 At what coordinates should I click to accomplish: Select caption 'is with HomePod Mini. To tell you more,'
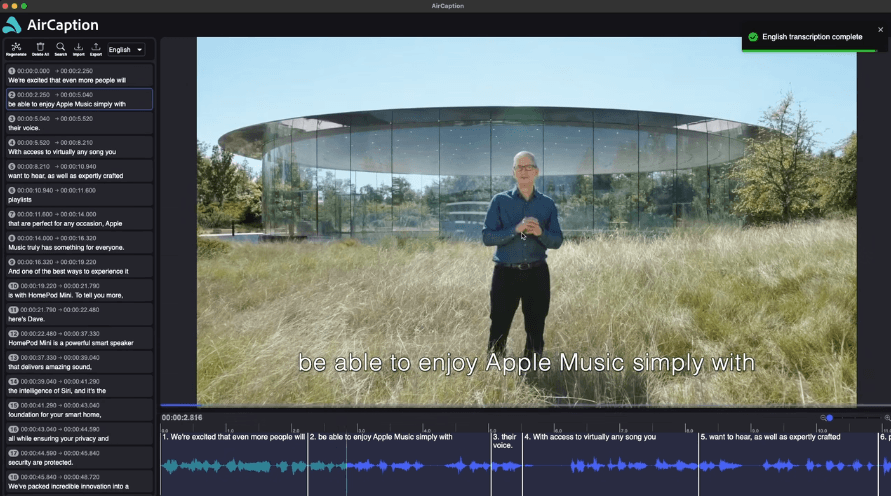point(80,290)
